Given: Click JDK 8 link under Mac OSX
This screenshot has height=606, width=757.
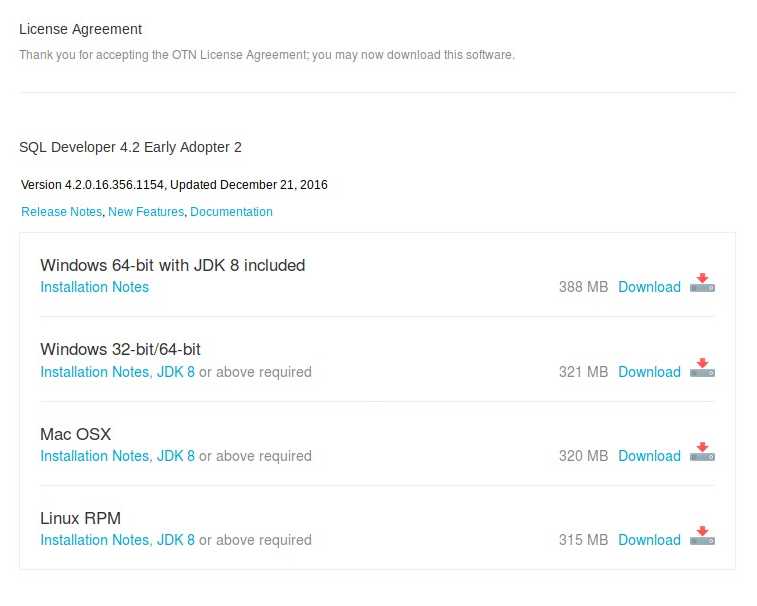Looking at the screenshot, I should (176, 456).
